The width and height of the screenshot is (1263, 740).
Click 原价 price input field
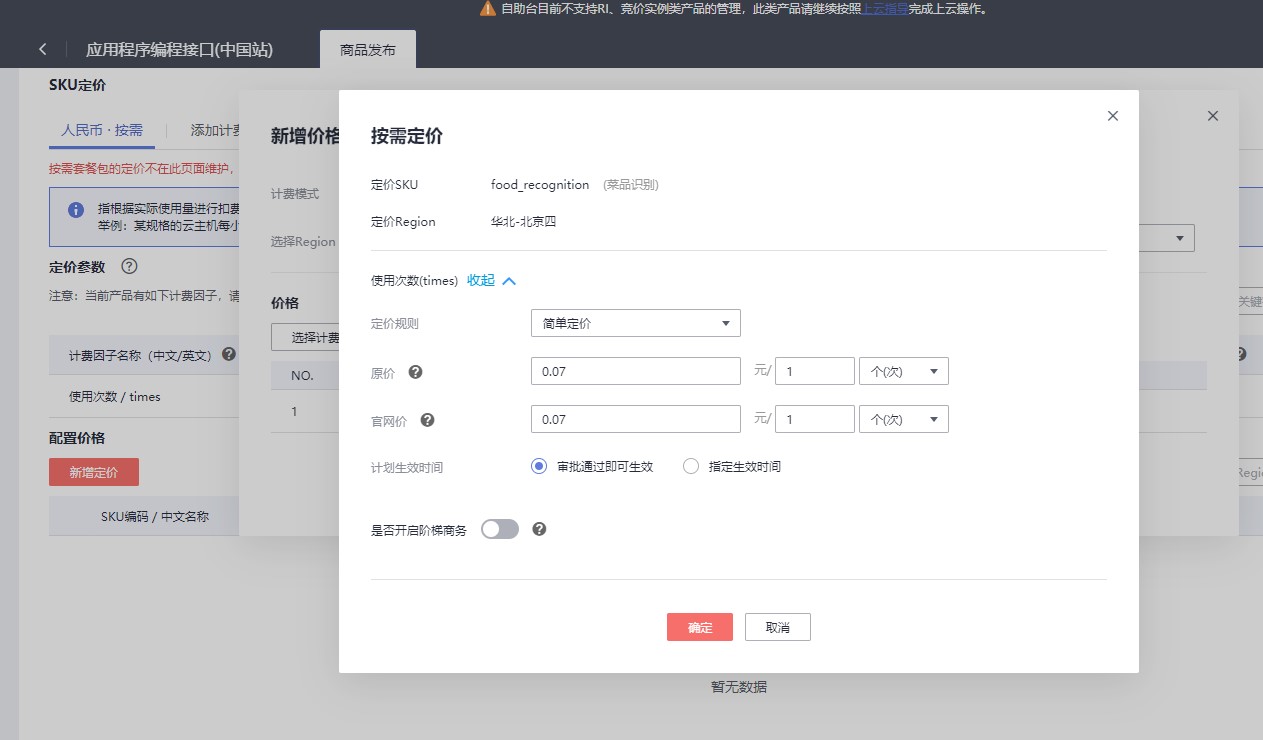click(636, 371)
